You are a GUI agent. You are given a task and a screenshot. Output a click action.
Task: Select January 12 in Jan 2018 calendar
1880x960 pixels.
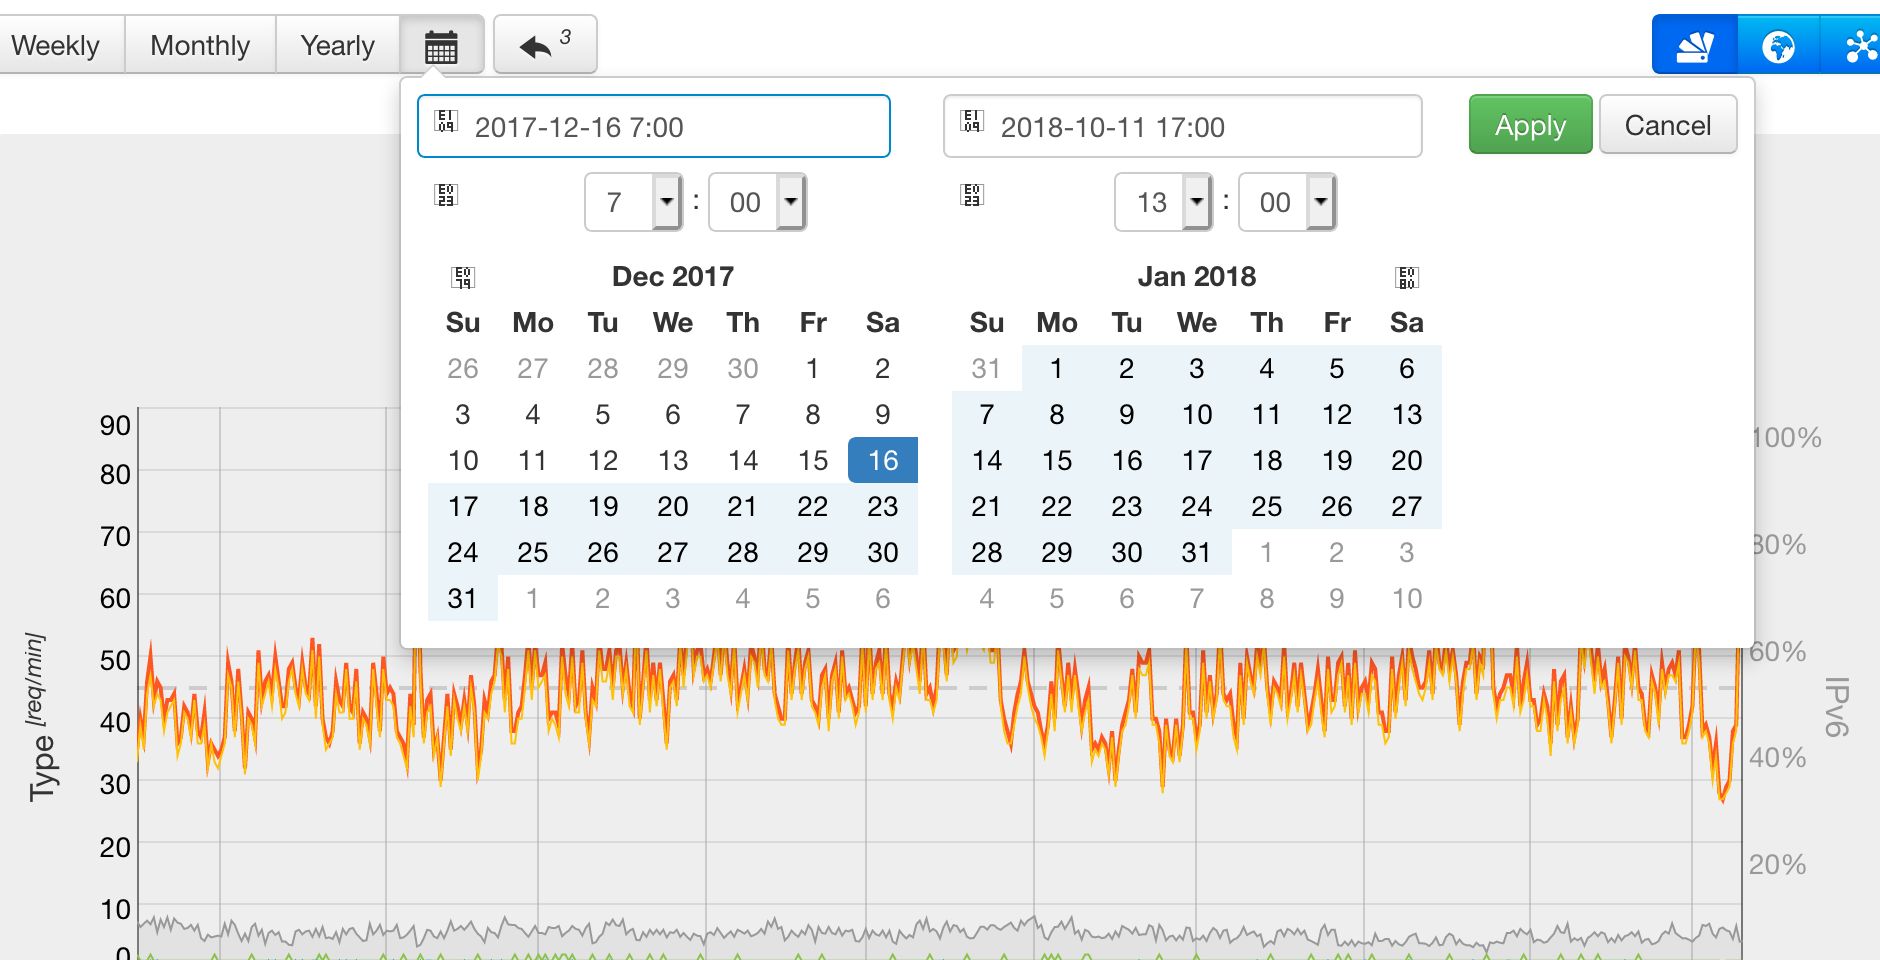(x=1337, y=414)
